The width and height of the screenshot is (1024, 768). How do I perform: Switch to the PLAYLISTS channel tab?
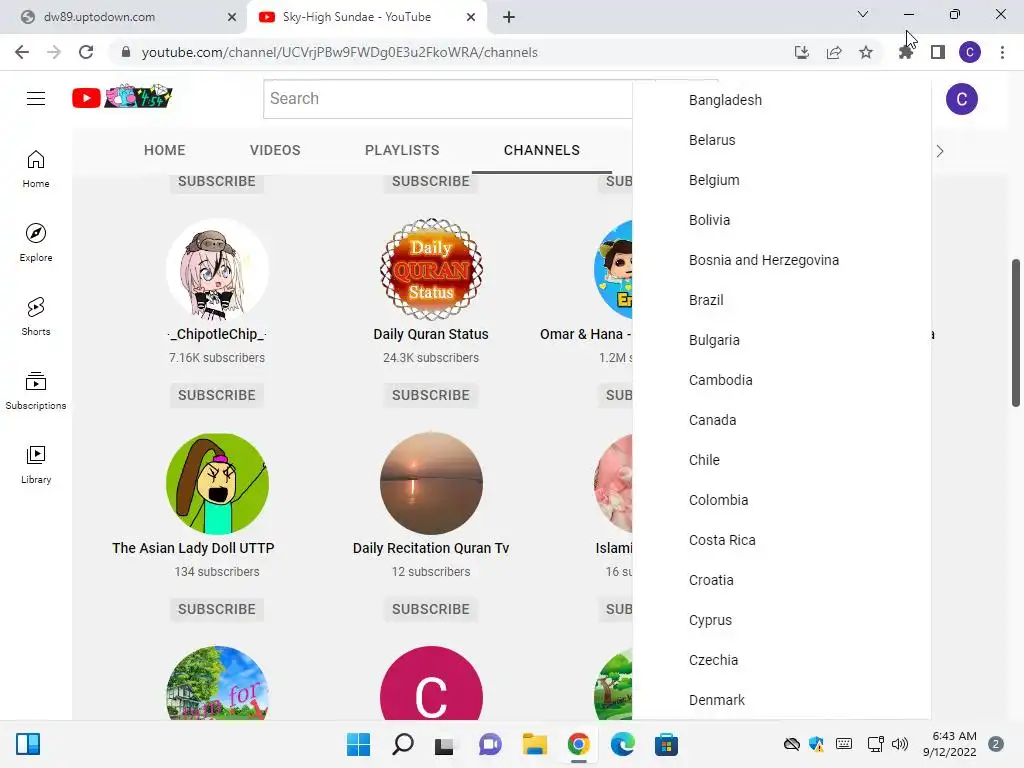[402, 150]
